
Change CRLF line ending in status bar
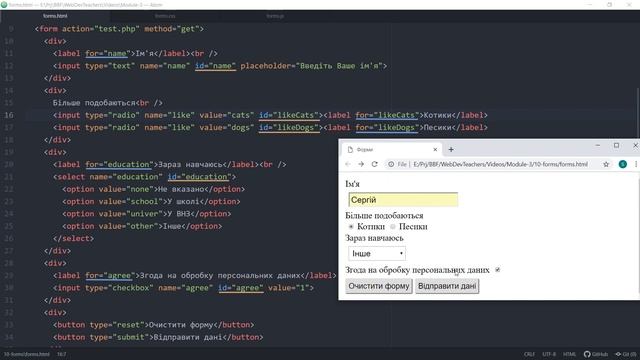point(529,354)
